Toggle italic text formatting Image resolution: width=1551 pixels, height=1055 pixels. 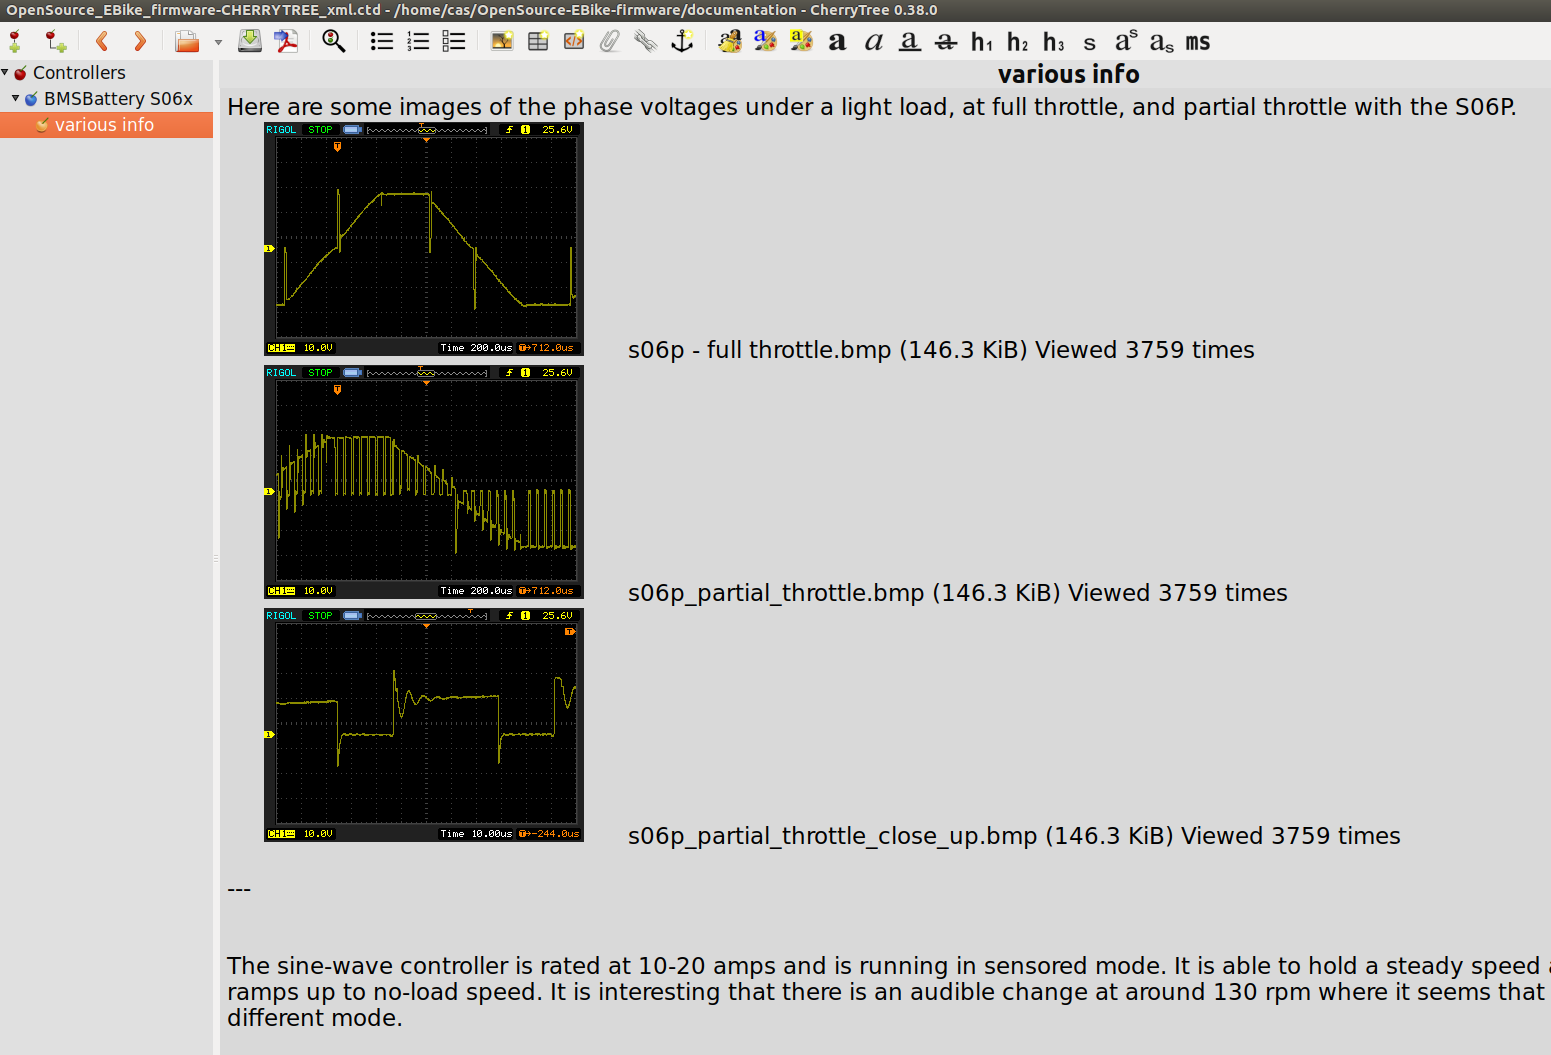coord(874,42)
